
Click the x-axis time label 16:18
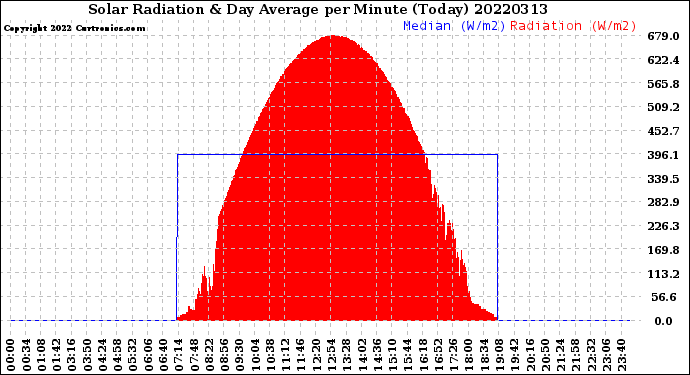pos(423,355)
